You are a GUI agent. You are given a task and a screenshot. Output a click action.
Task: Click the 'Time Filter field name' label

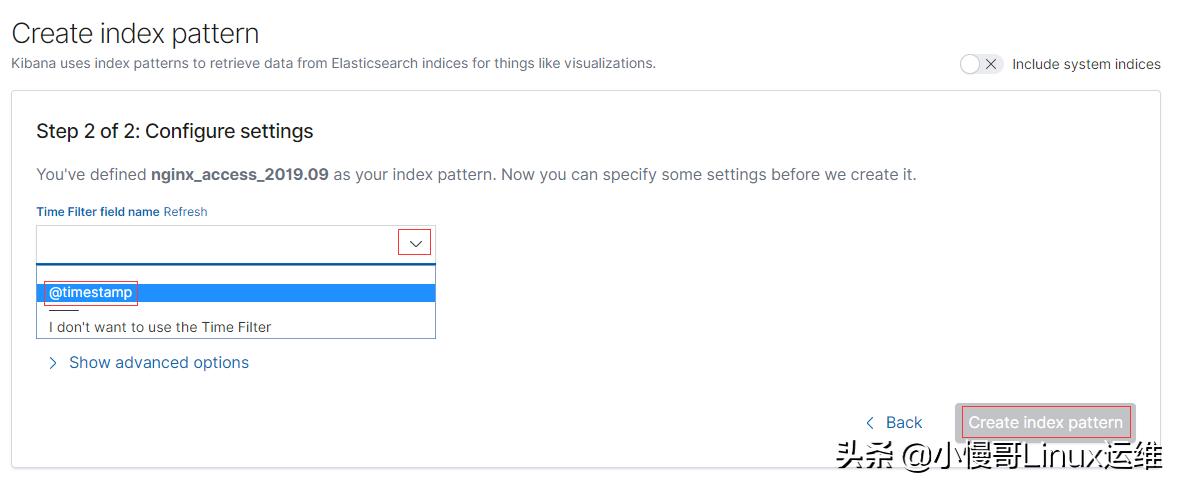[x=98, y=212]
